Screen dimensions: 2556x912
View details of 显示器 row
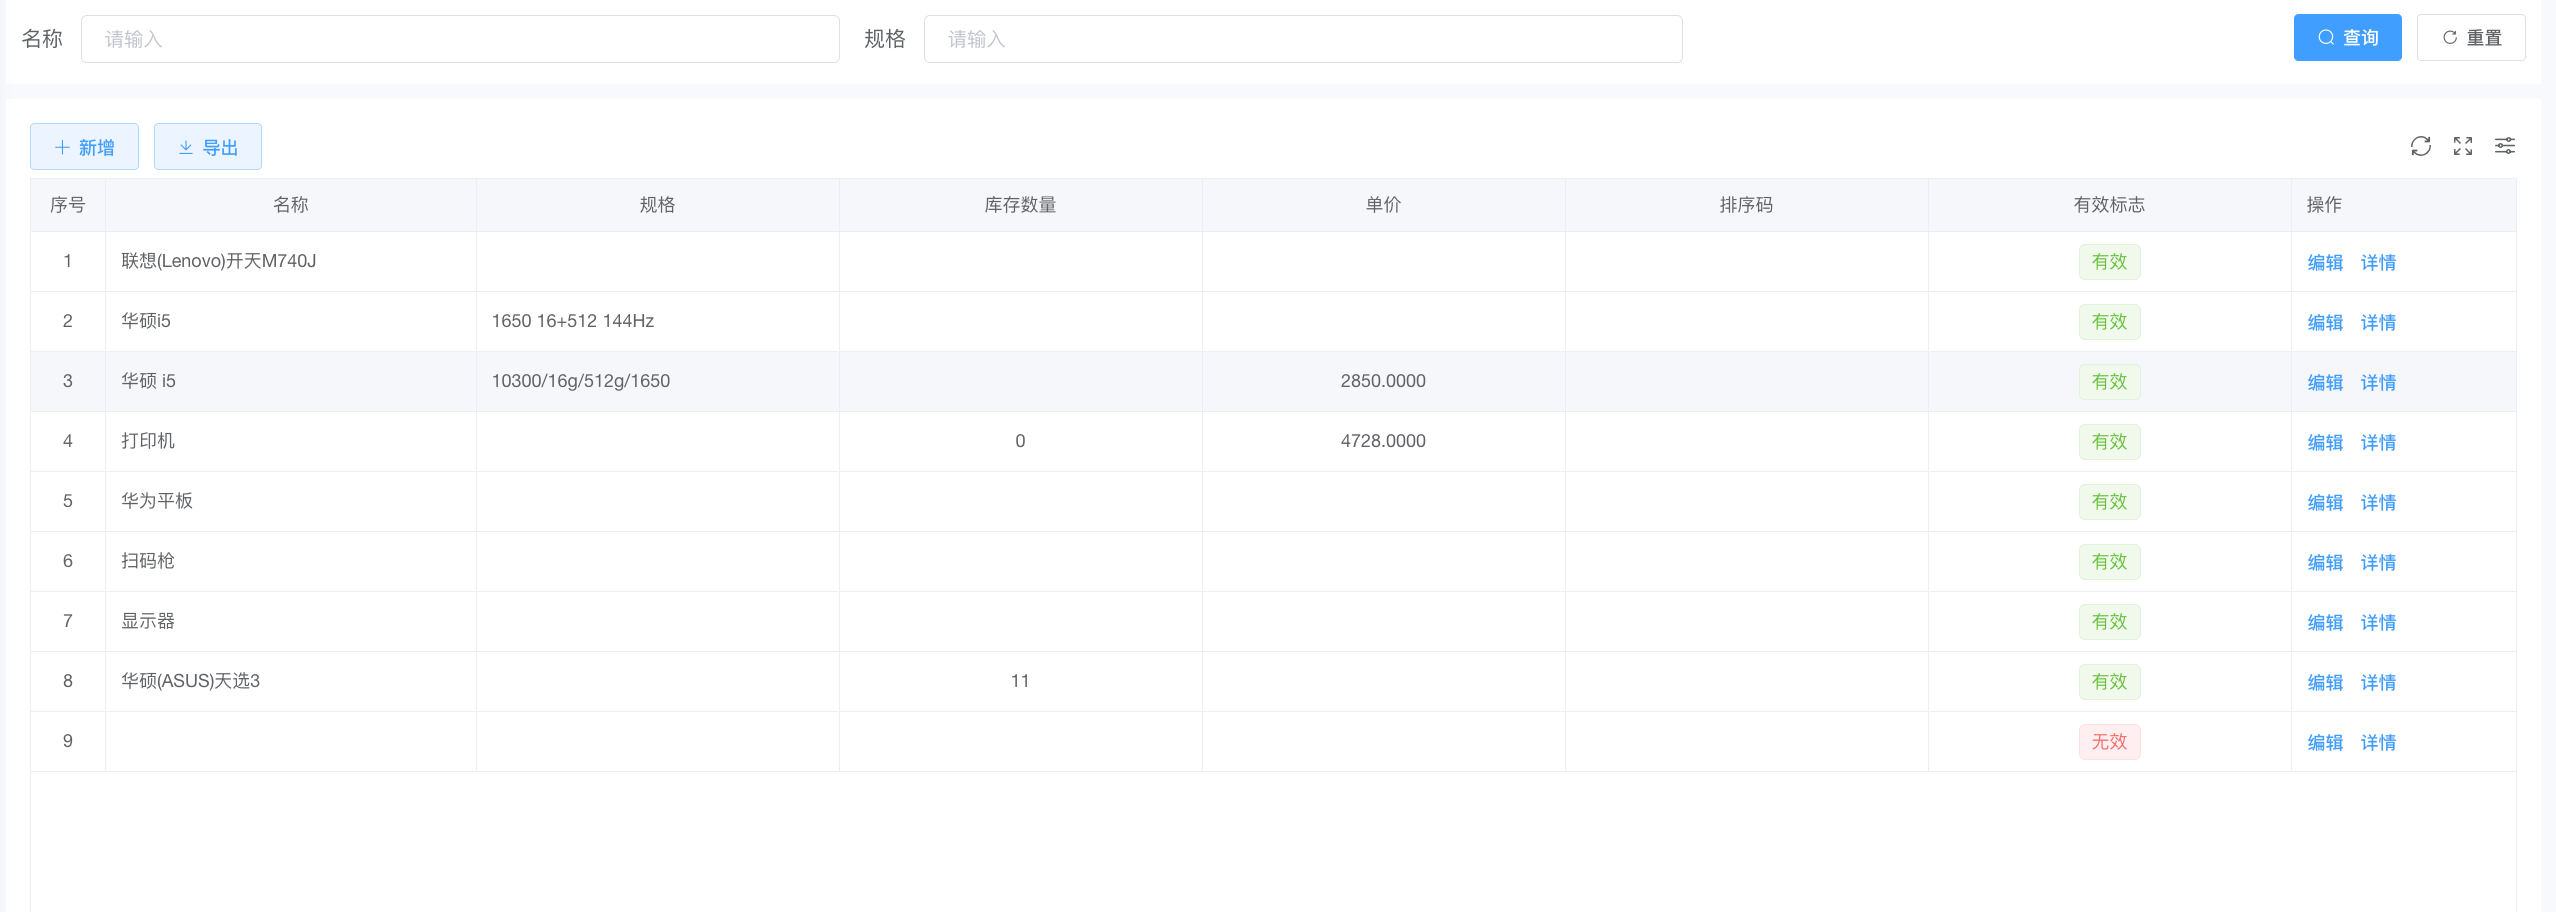2377,623
